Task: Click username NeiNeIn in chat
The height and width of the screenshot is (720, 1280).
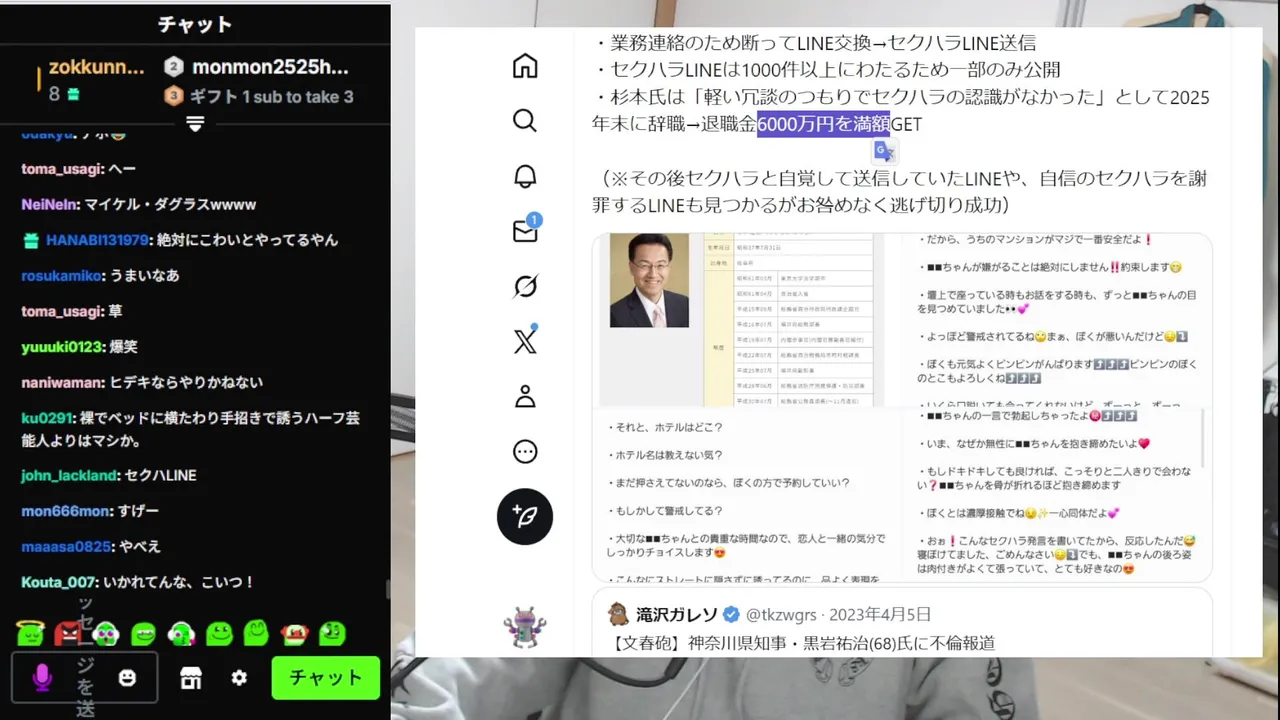Action: 49,204
